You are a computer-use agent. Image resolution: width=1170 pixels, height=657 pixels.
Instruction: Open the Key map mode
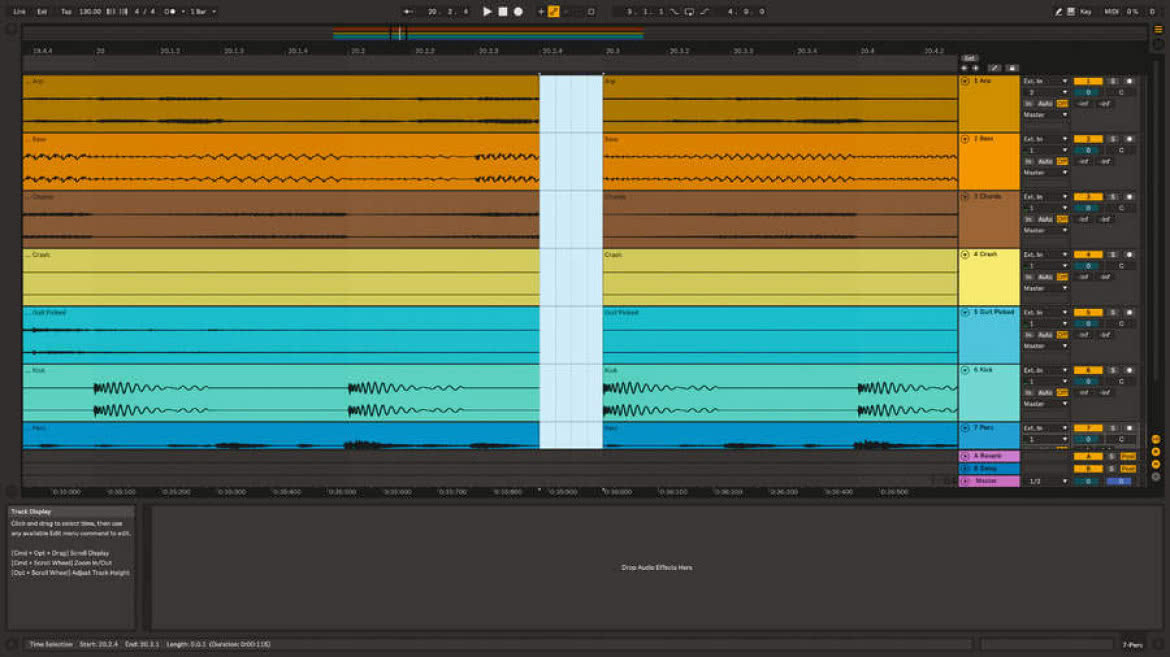pos(1086,11)
